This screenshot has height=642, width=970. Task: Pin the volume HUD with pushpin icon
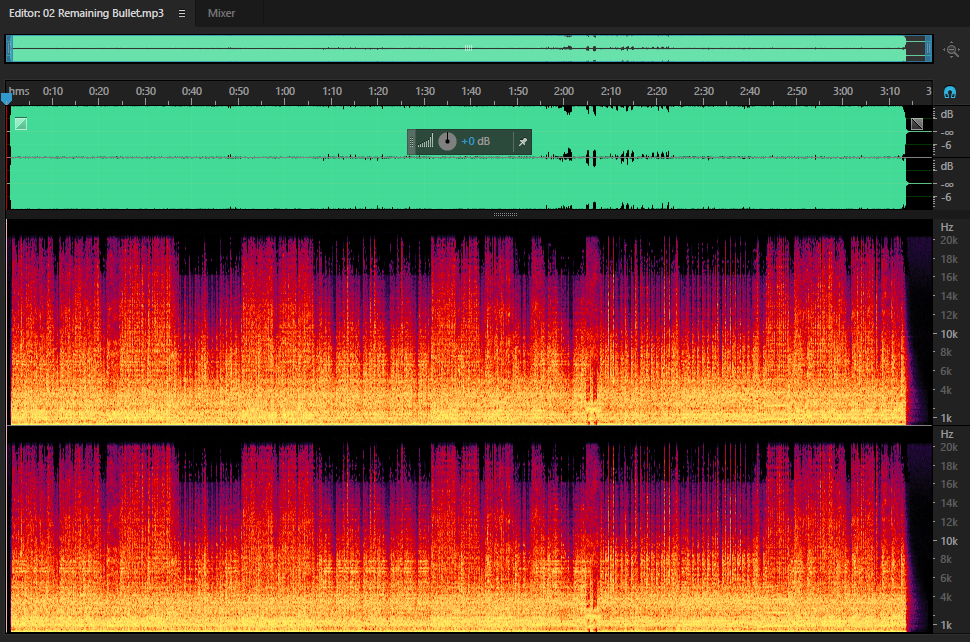[x=523, y=142]
